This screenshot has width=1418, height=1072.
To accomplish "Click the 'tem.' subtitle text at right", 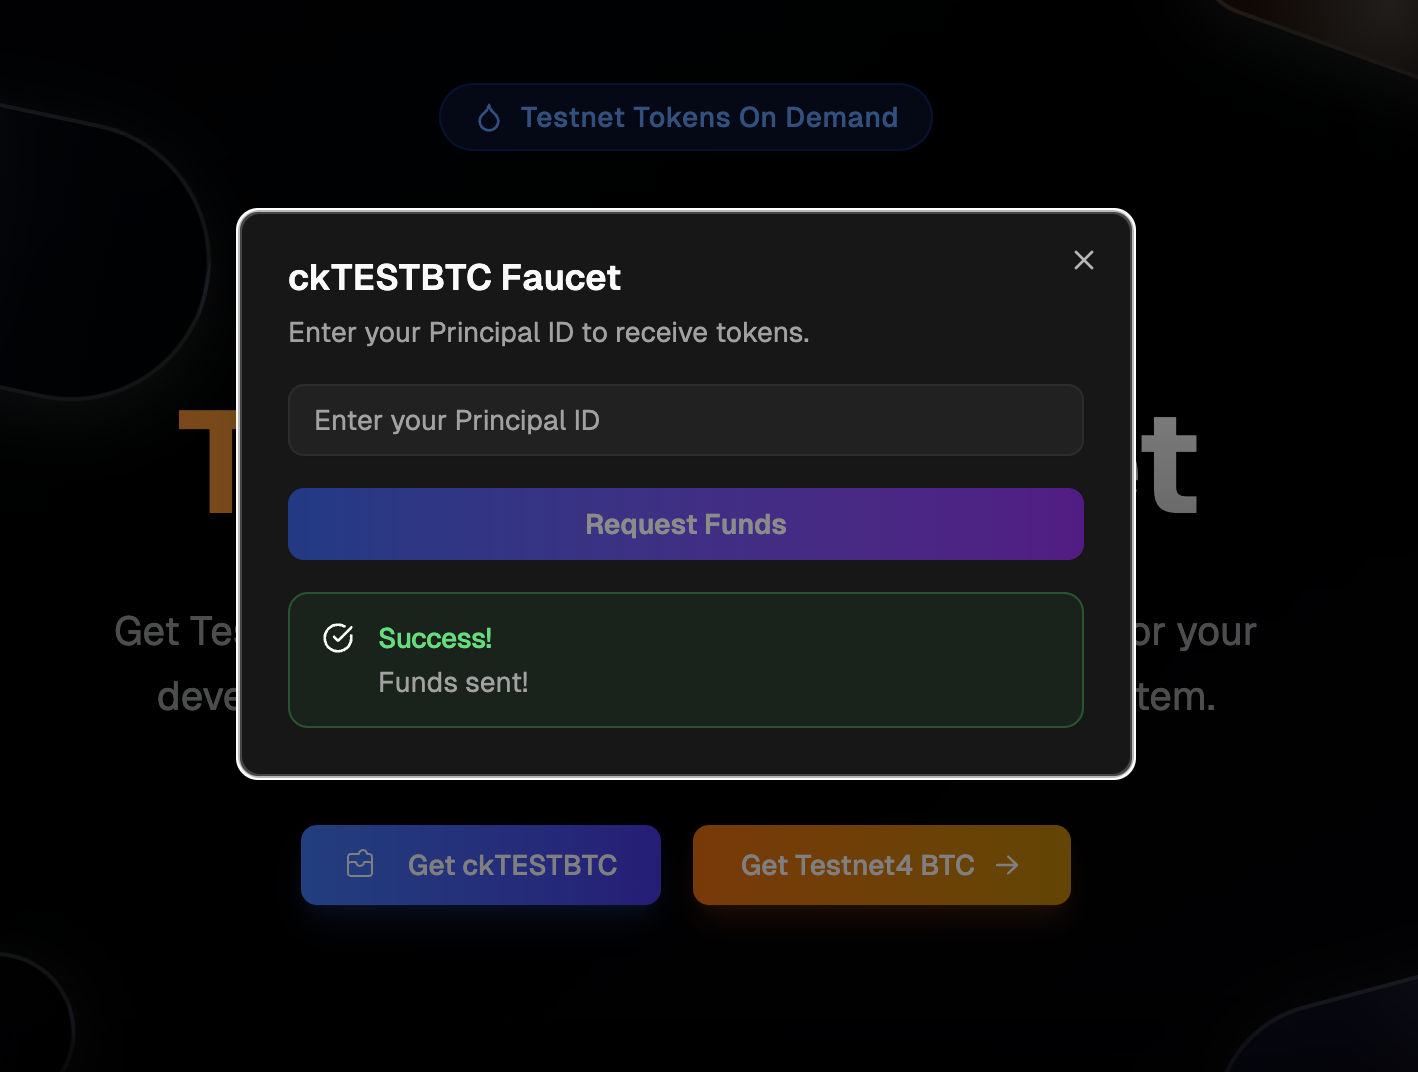I will point(1176,697).
